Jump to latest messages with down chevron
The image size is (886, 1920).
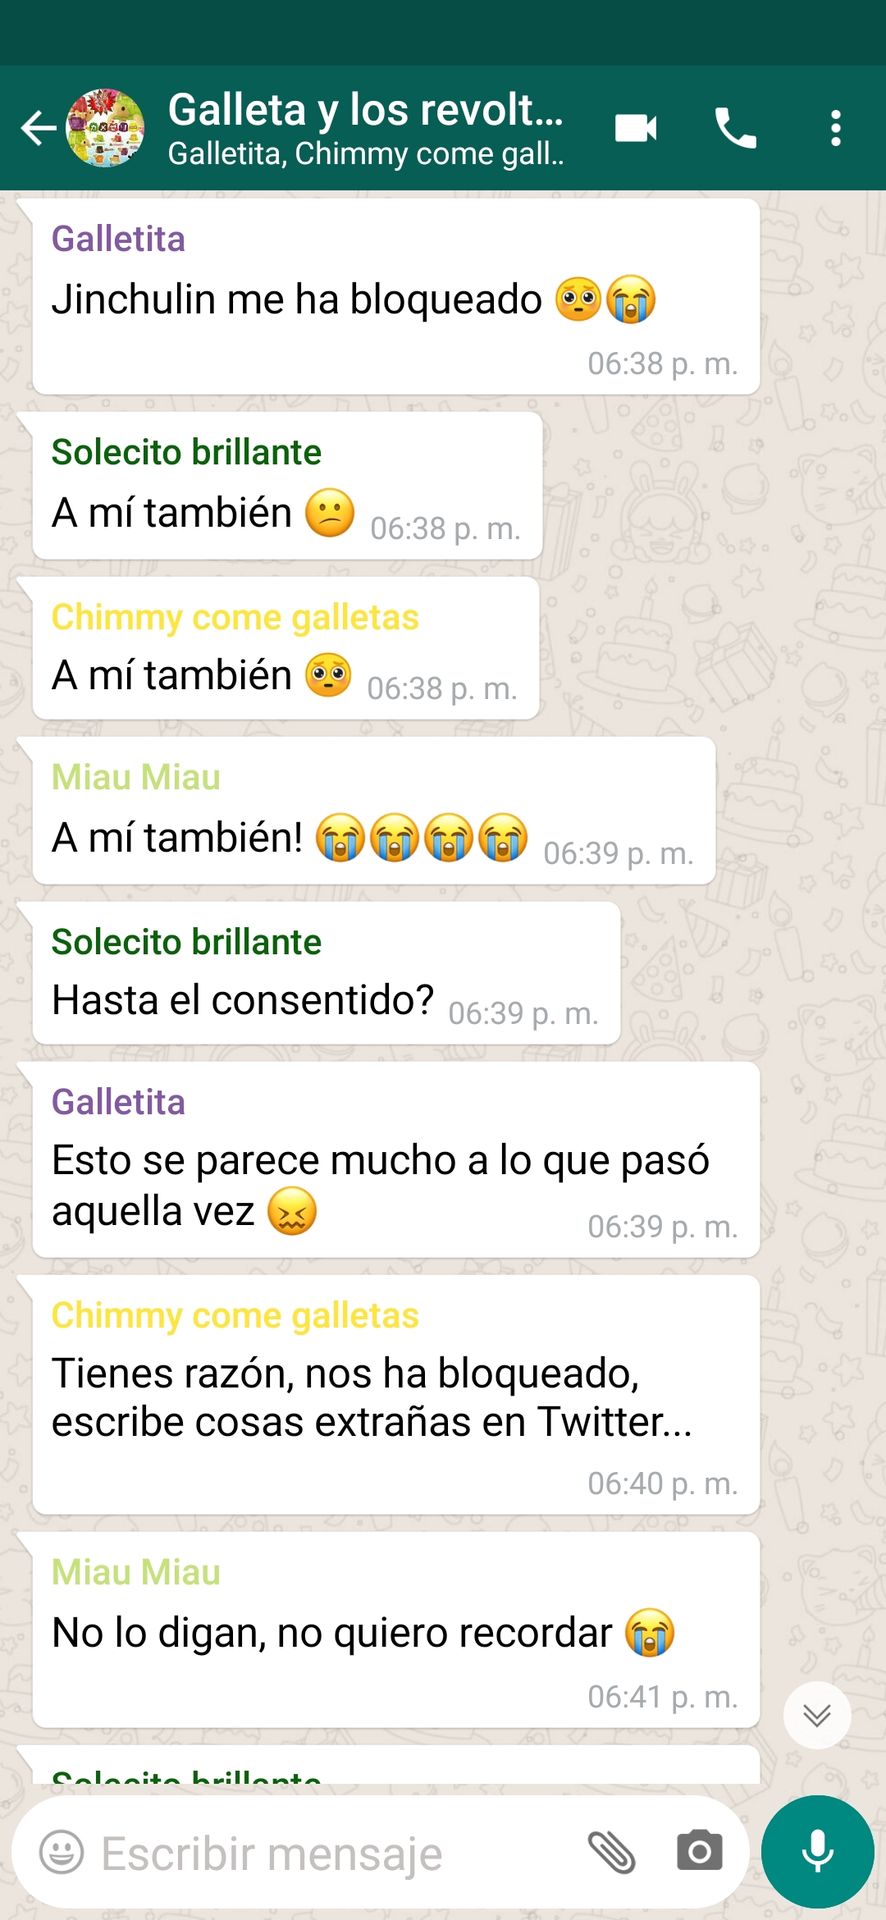[817, 1715]
